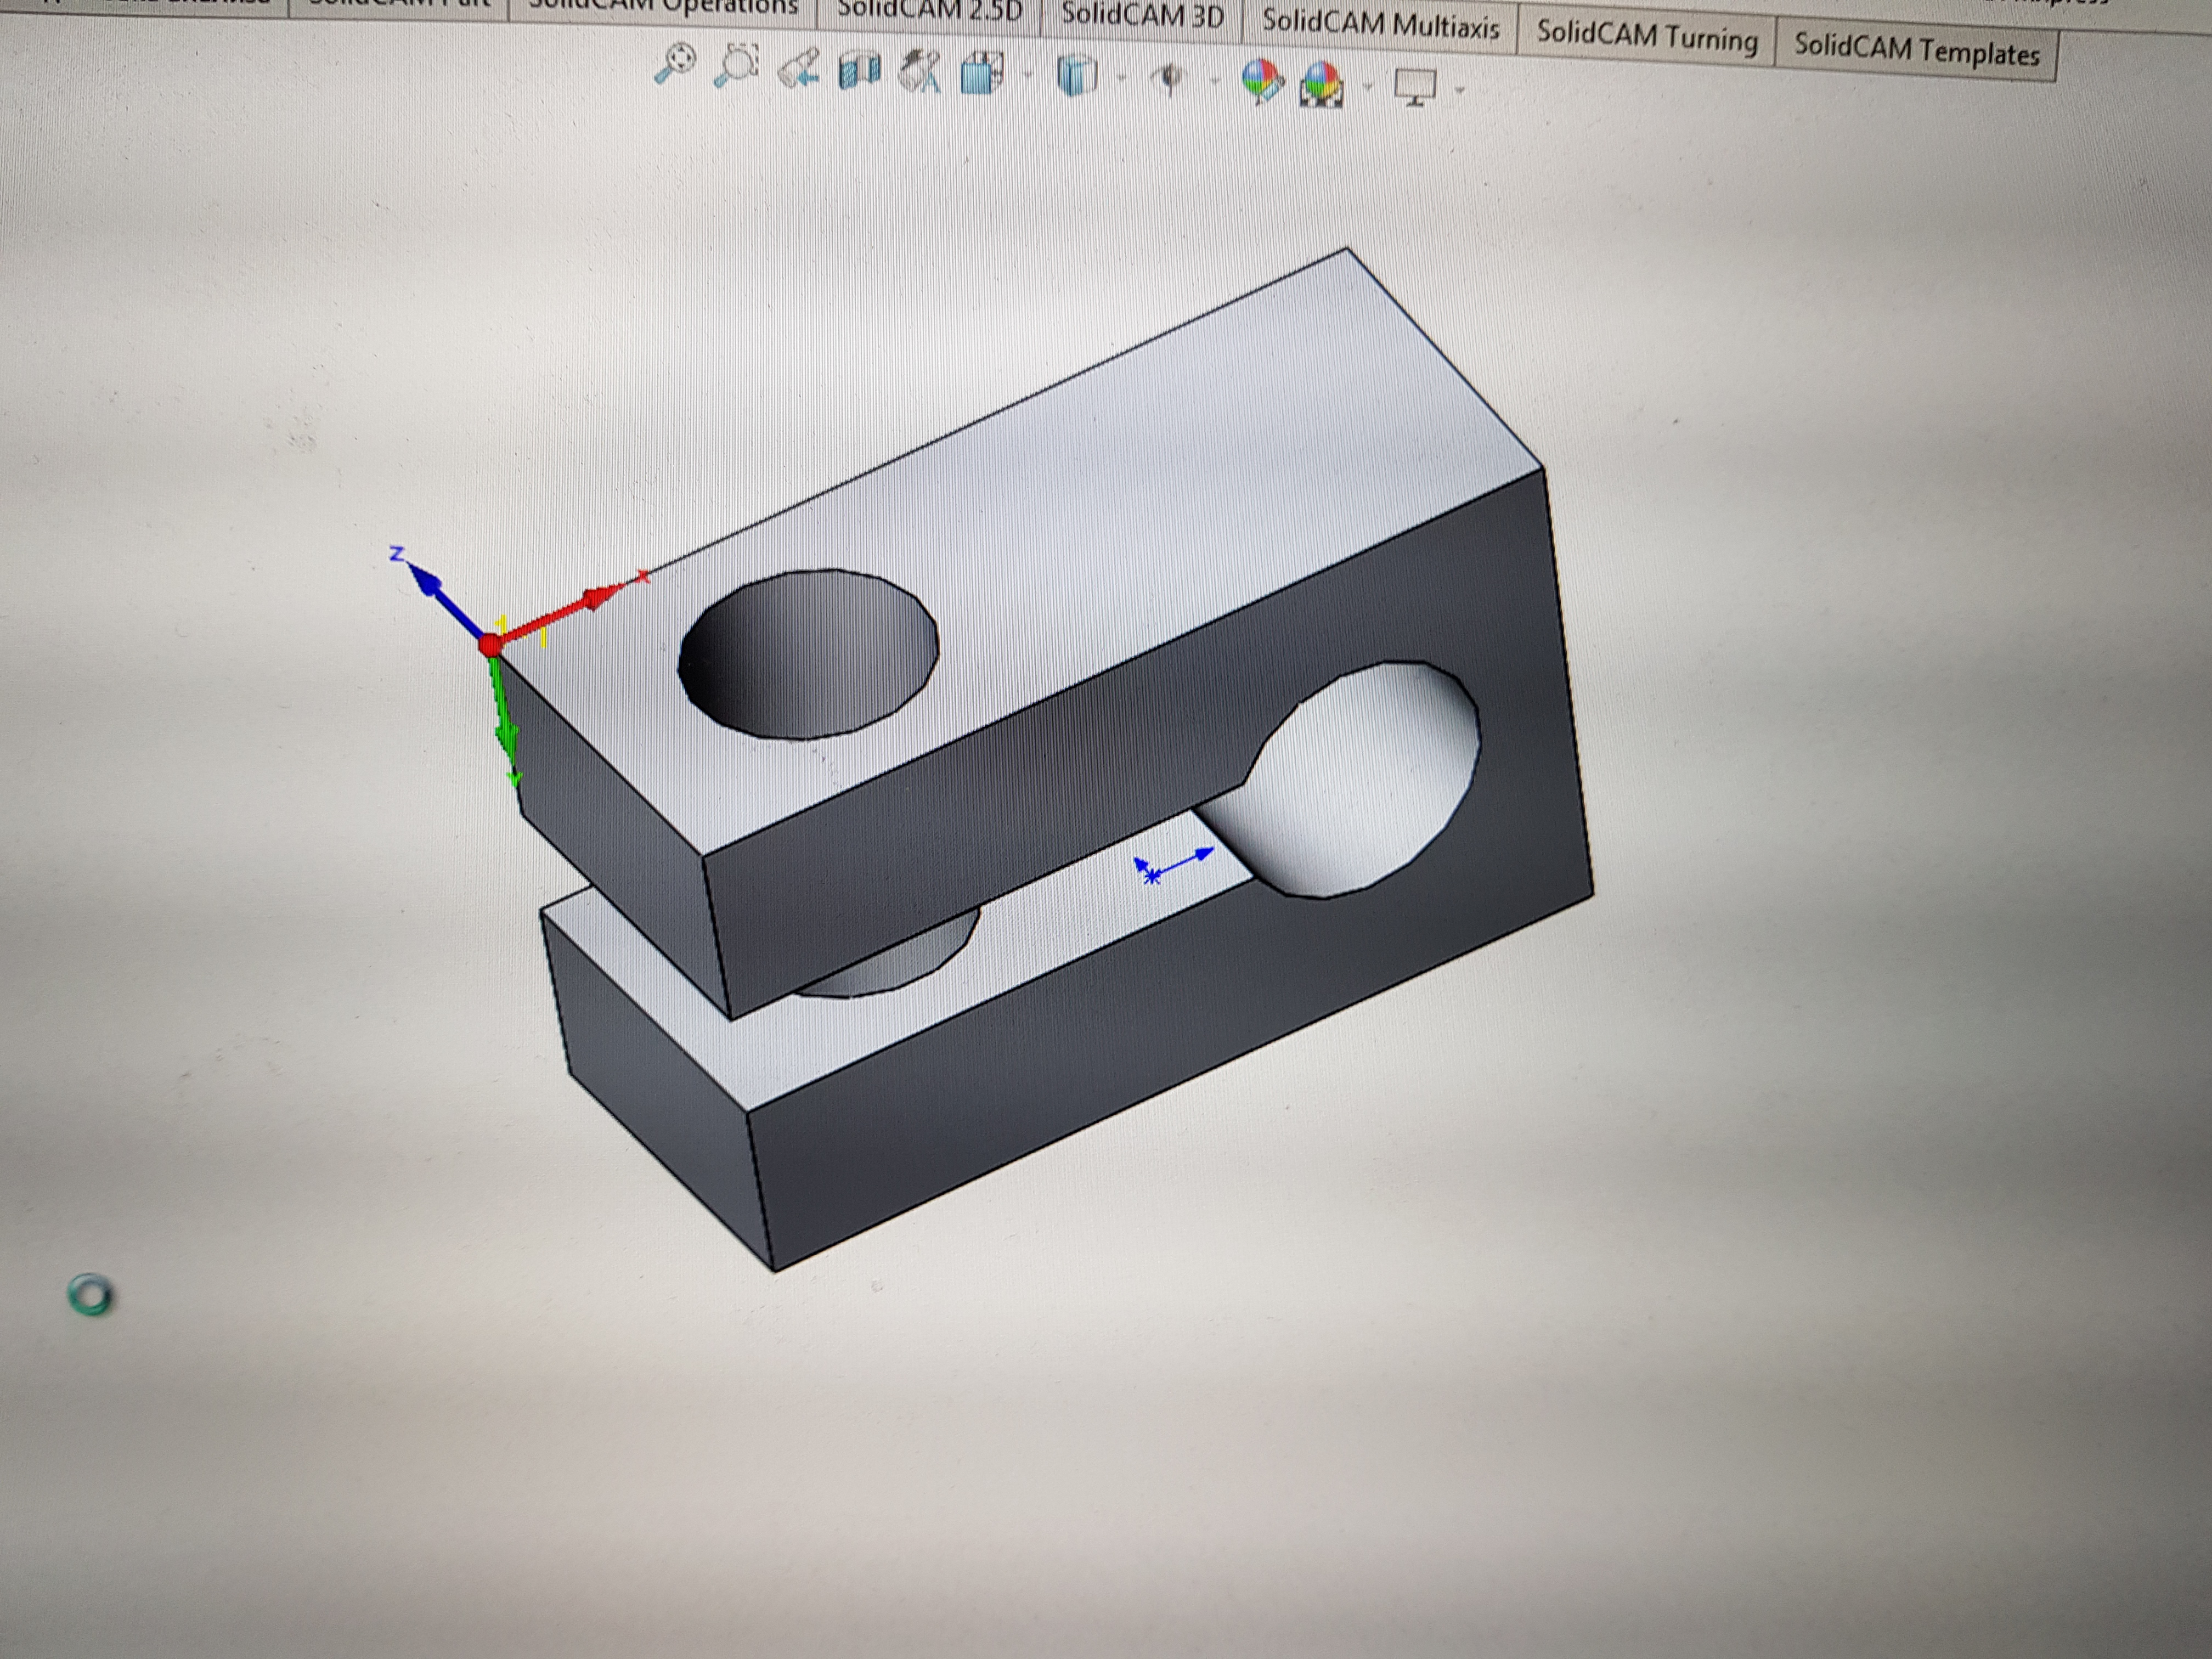The image size is (2212, 1659).
Task: Open the SolidCAM Templates tab
Action: [x=1915, y=51]
